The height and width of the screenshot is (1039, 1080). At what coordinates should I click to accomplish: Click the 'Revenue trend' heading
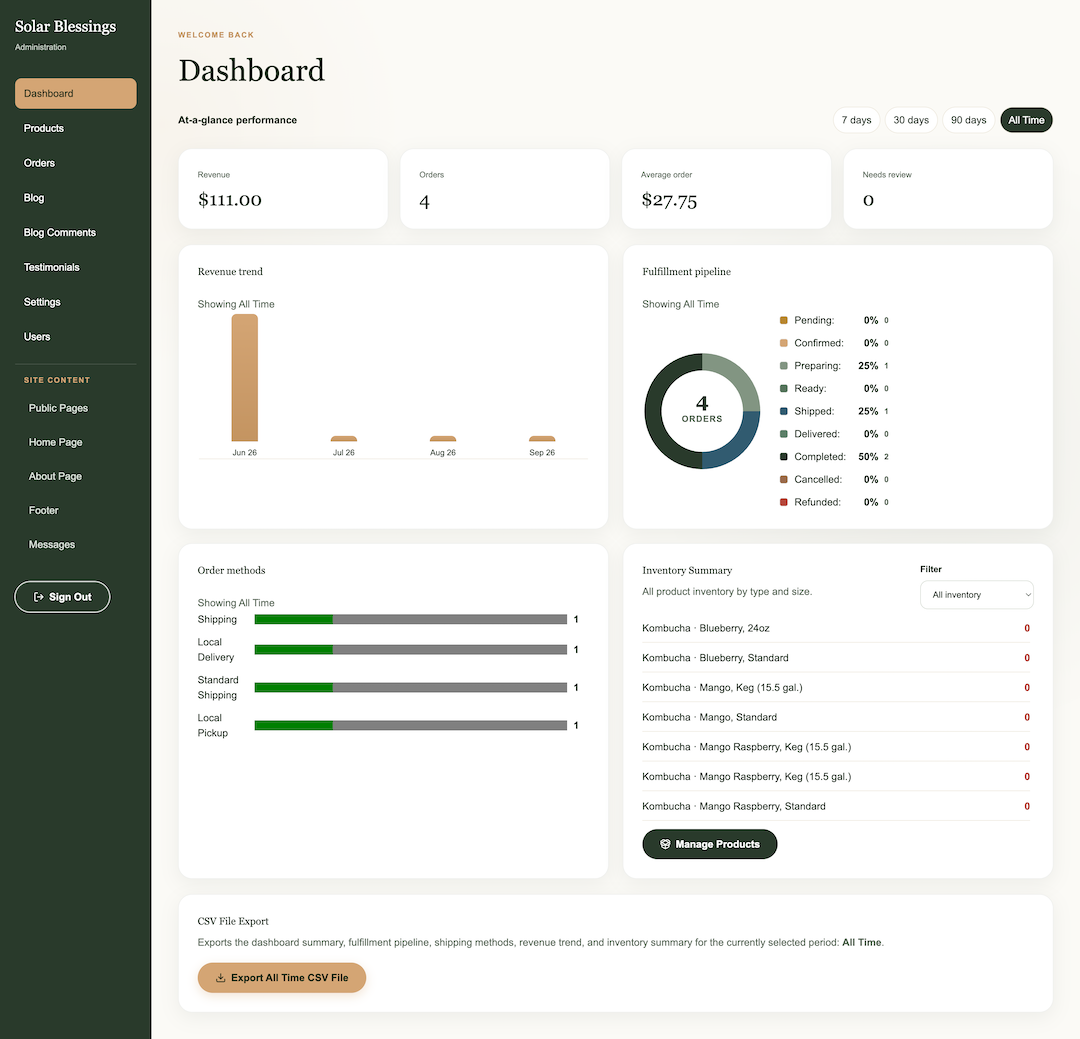coord(230,271)
